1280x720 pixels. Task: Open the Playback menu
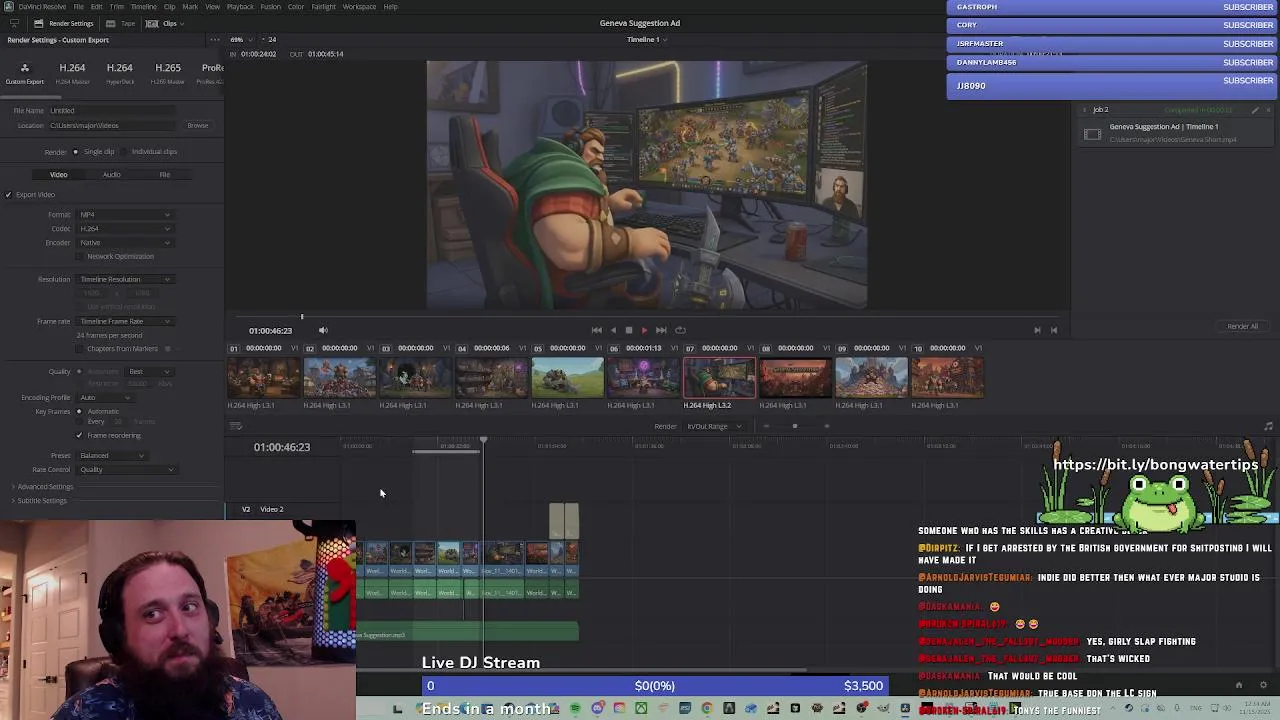click(240, 7)
